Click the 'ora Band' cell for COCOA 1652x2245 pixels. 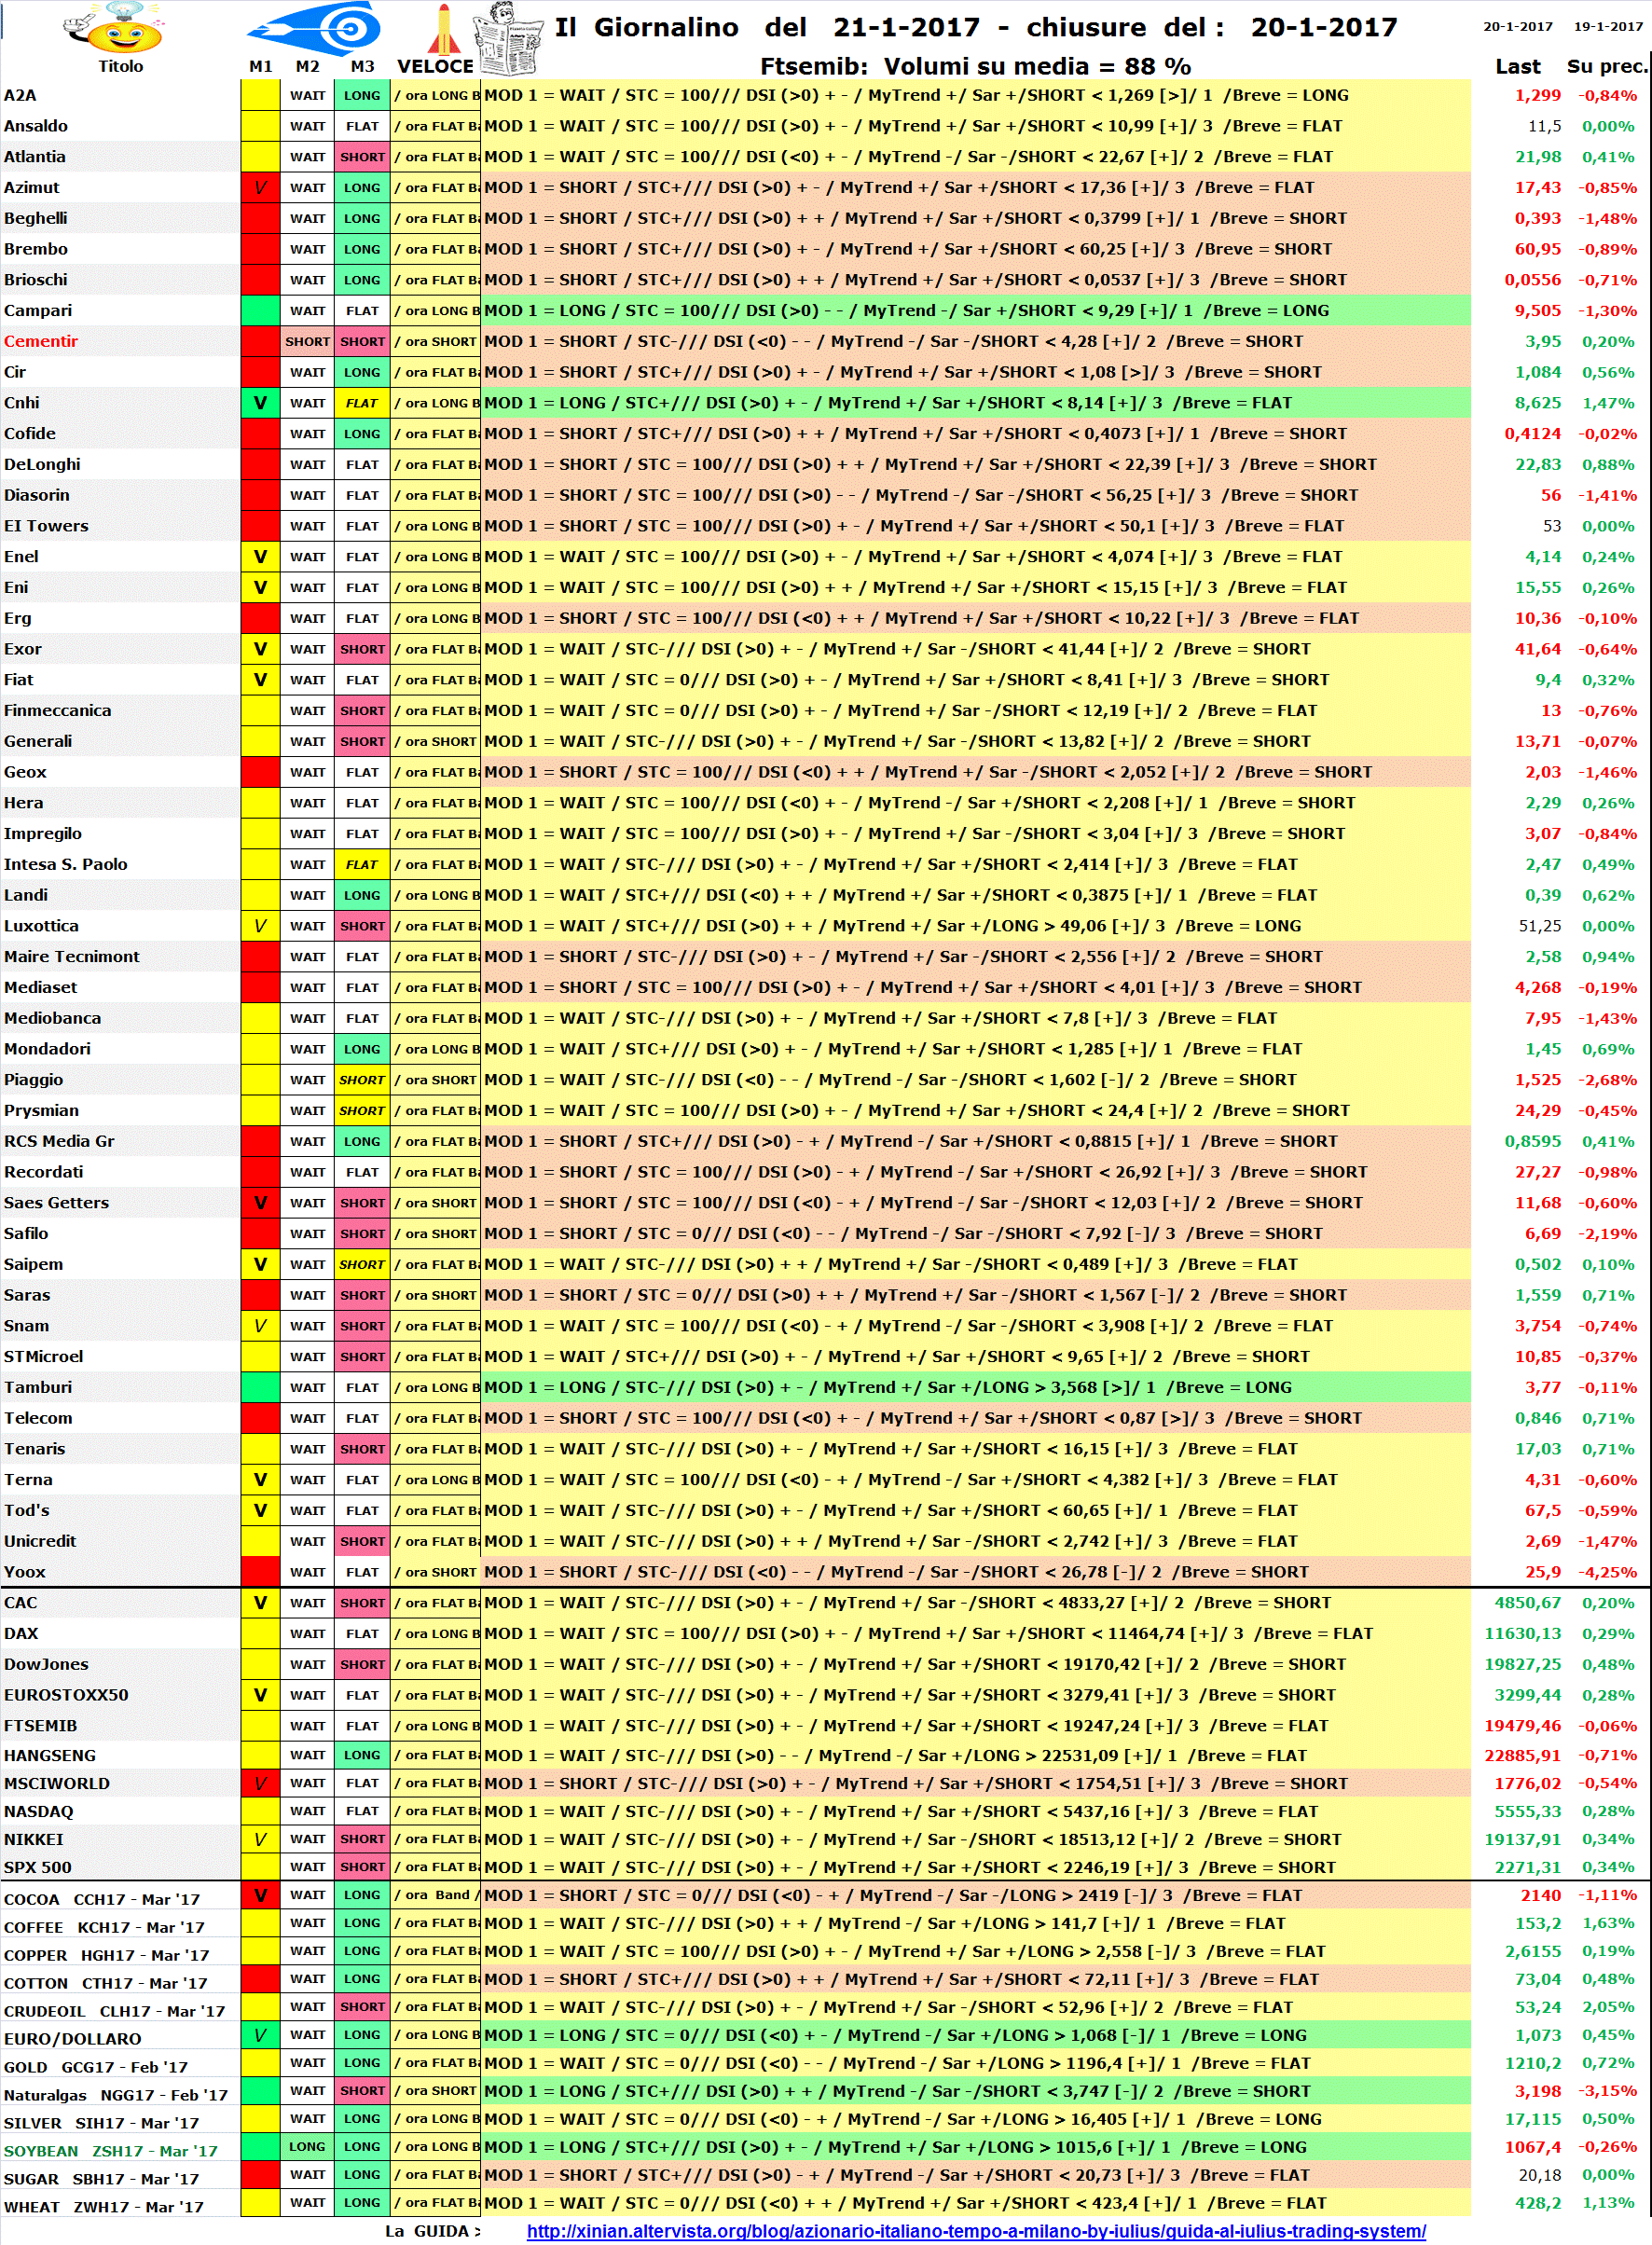click(x=435, y=1894)
